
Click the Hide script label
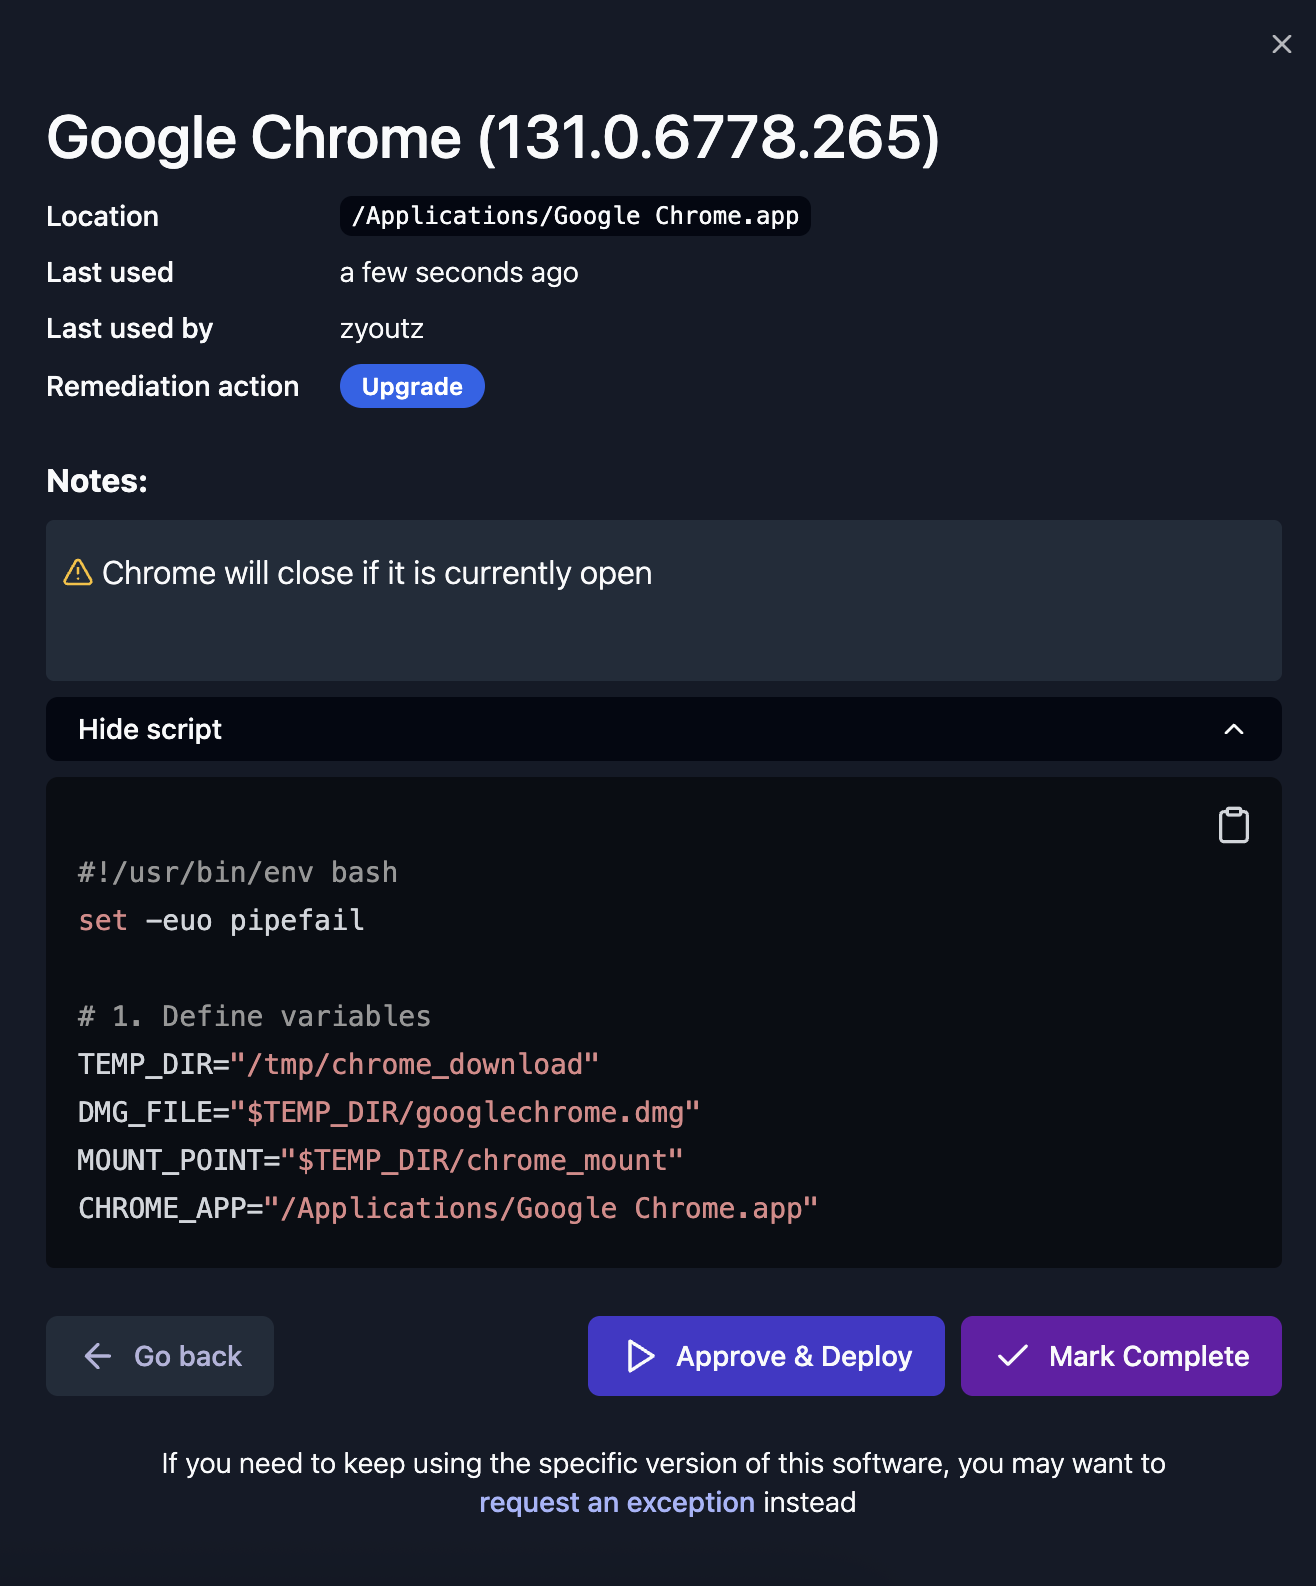[x=150, y=729]
